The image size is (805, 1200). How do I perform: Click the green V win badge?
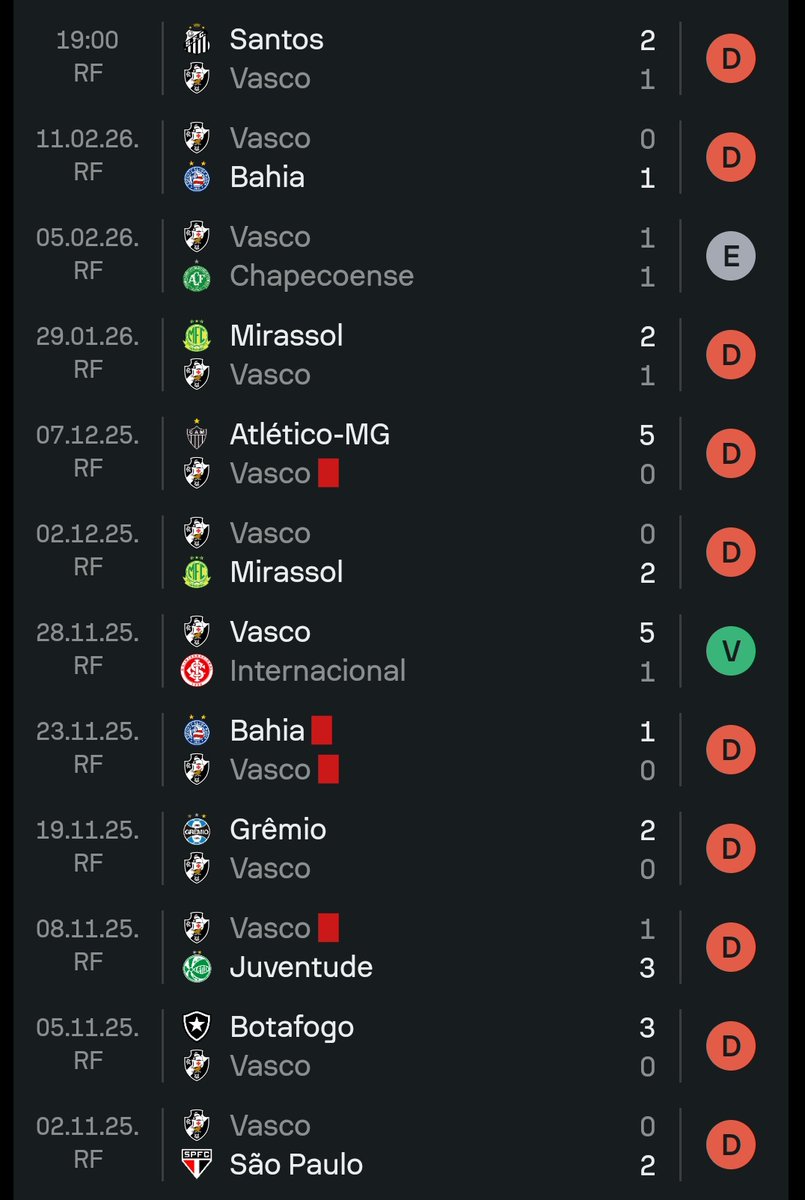click(731, 651)
